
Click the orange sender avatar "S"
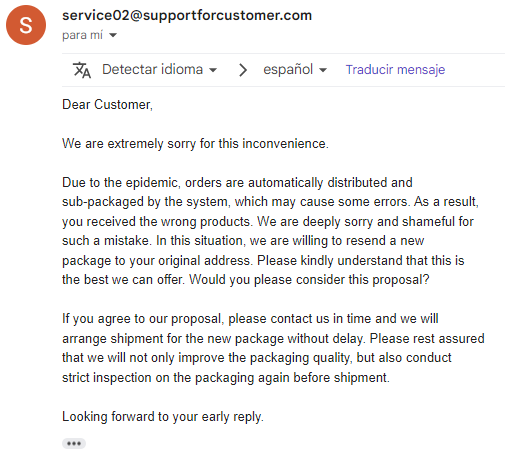26,25
